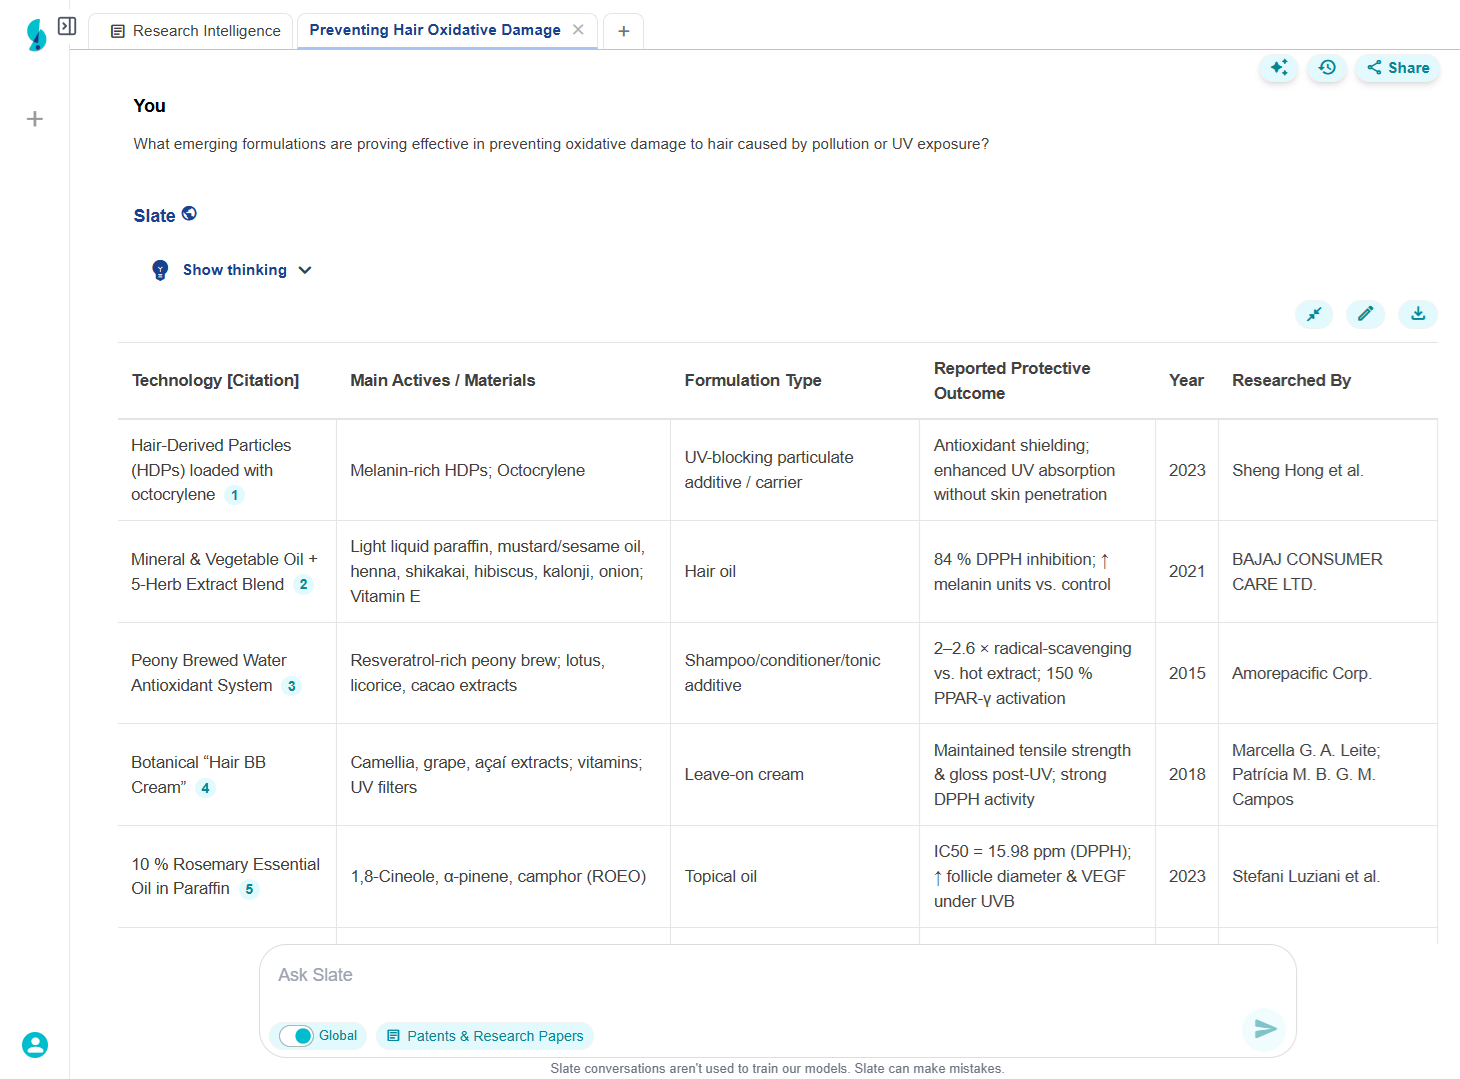Open citation 1 for Hair-Derived Particles

(235, 495)
